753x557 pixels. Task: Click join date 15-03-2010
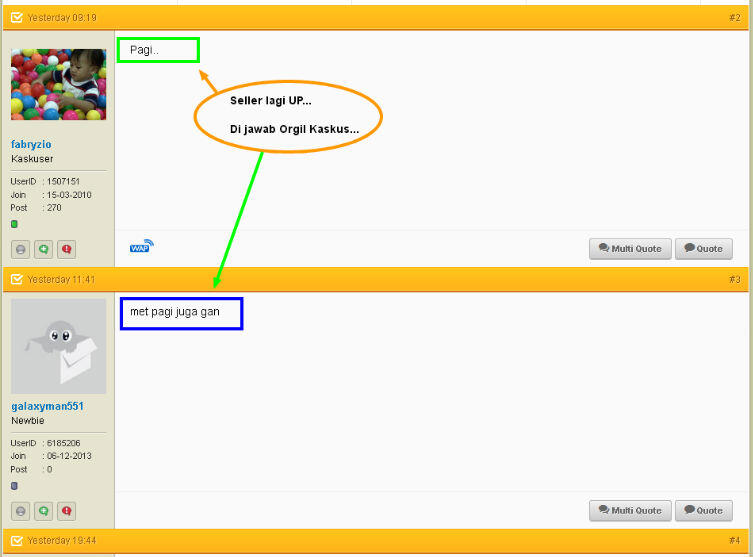tap(69, 195)
